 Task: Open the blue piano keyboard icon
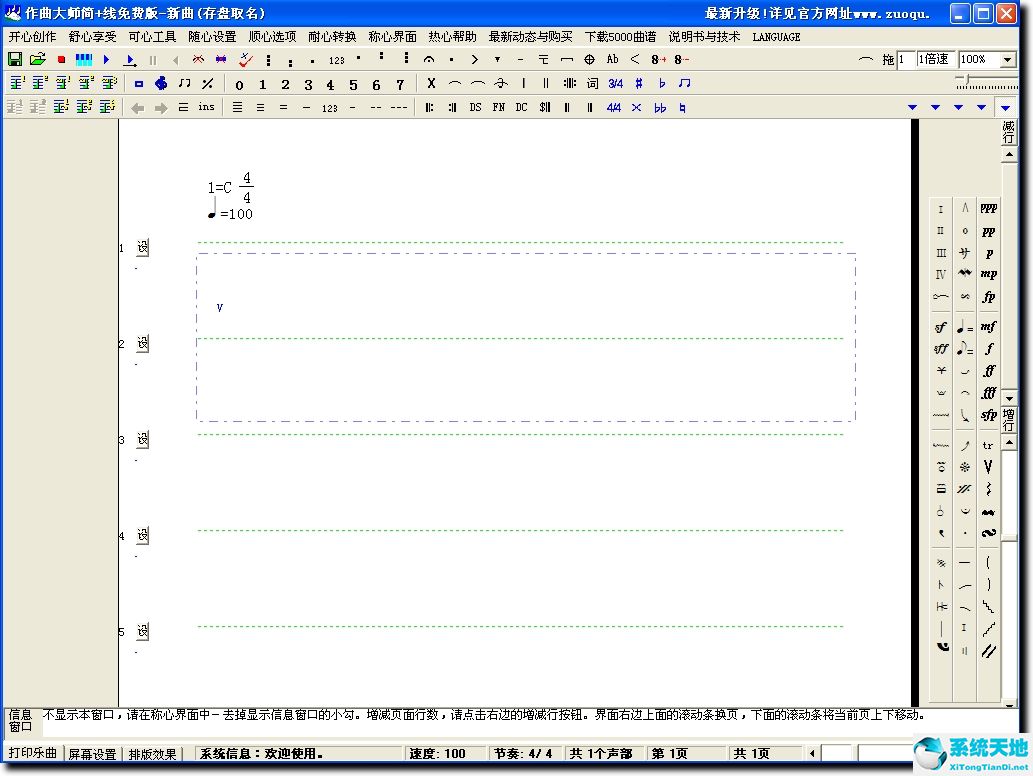pos(84,59)
